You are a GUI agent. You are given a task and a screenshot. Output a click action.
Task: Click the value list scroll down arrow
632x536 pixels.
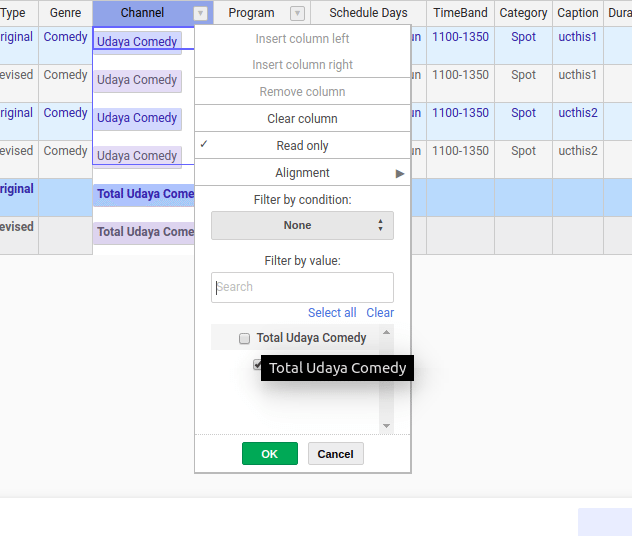point(386,426)
